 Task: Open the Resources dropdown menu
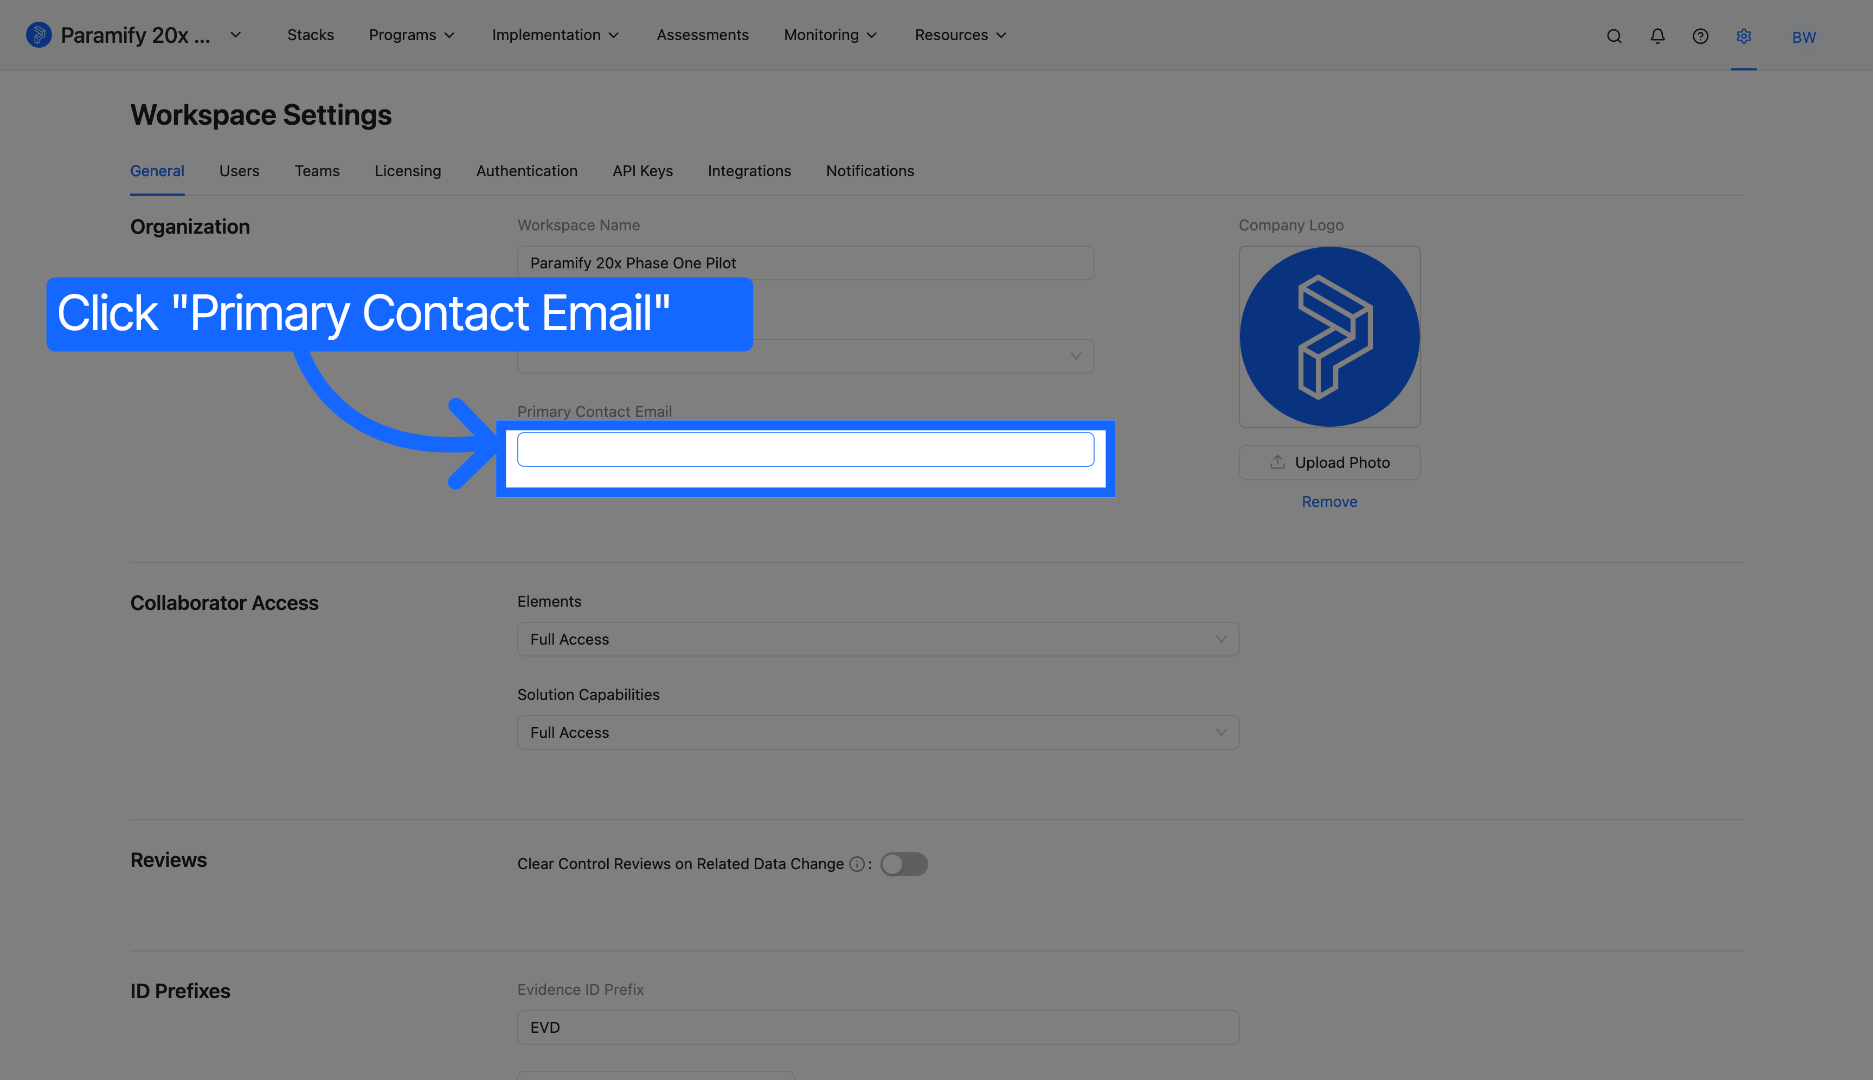[960, 35]
